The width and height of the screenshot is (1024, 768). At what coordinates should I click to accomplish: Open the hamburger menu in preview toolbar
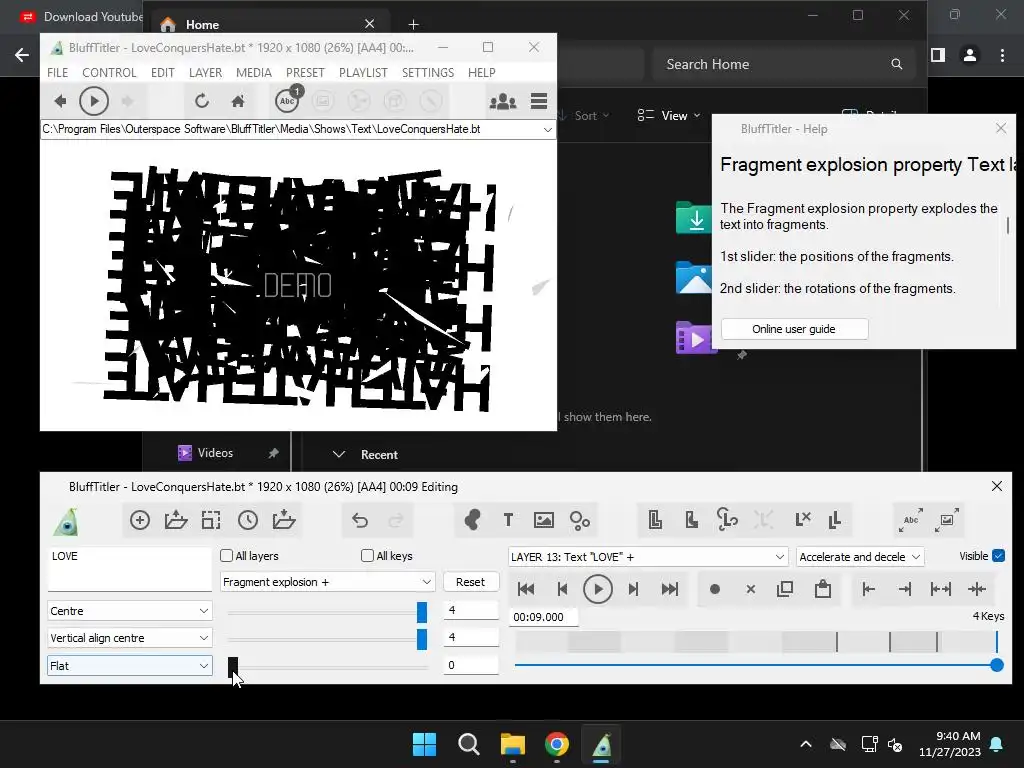(x=539, y=101)
